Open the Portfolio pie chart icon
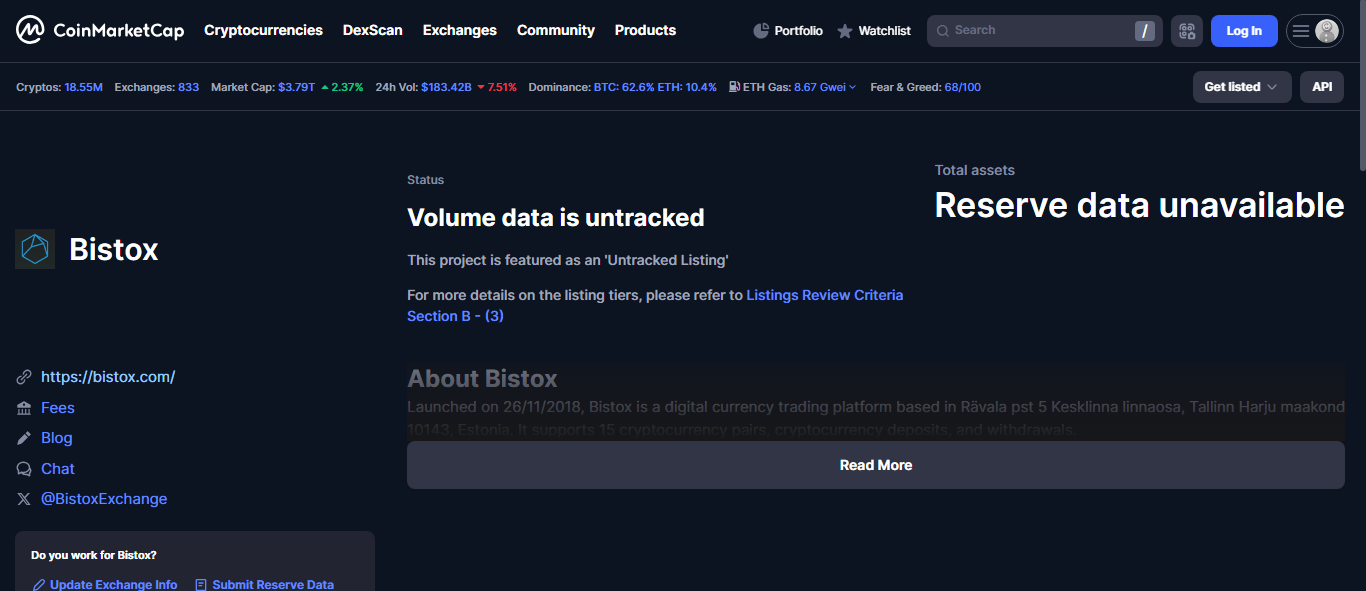The height and width of the screenshot is (591, 1366). click(x=761, y=31)
